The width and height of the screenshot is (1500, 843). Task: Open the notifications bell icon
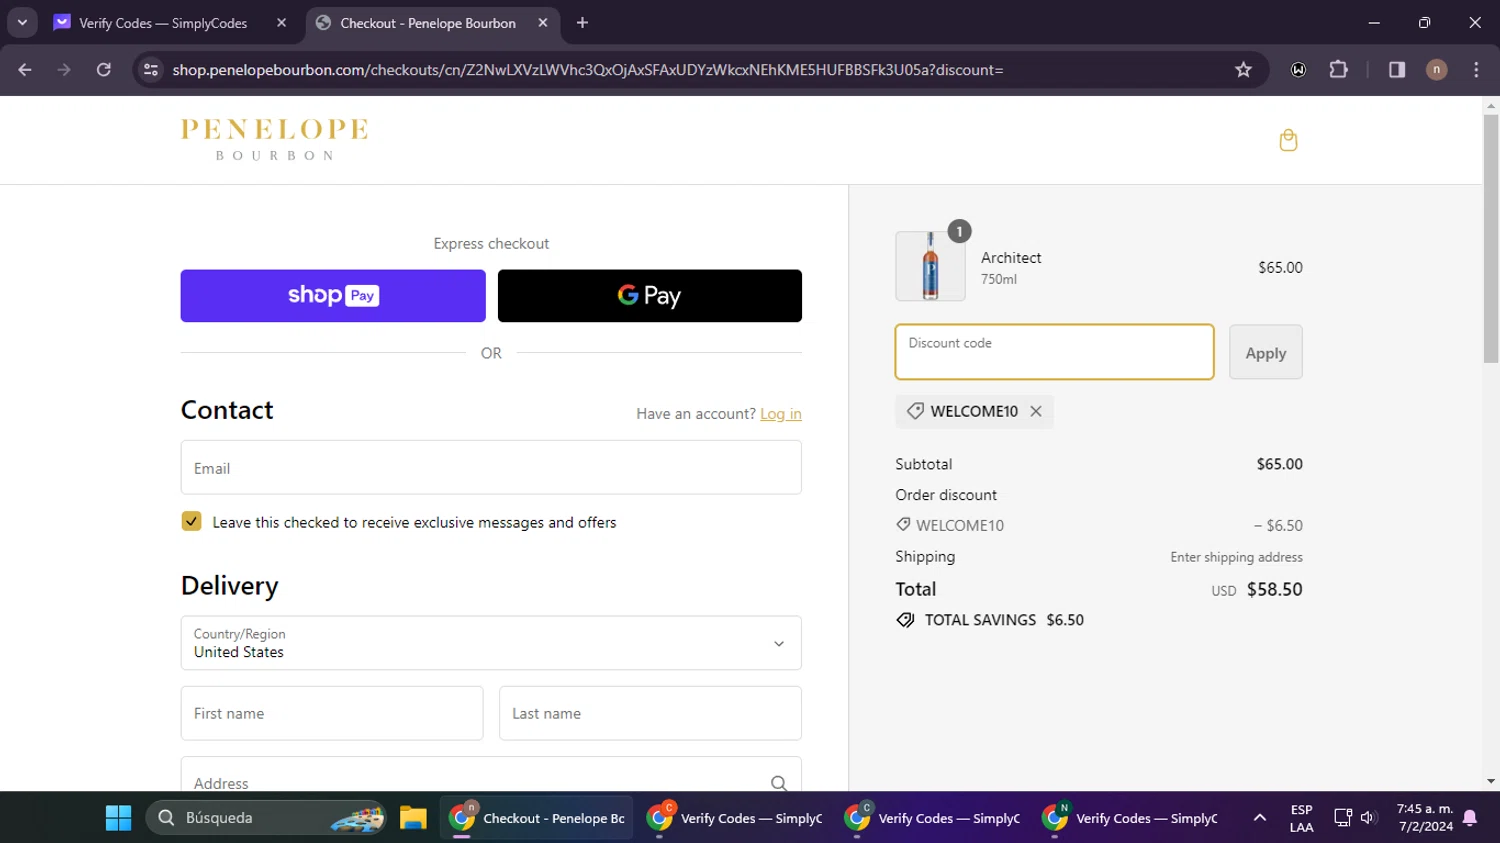1470,818
